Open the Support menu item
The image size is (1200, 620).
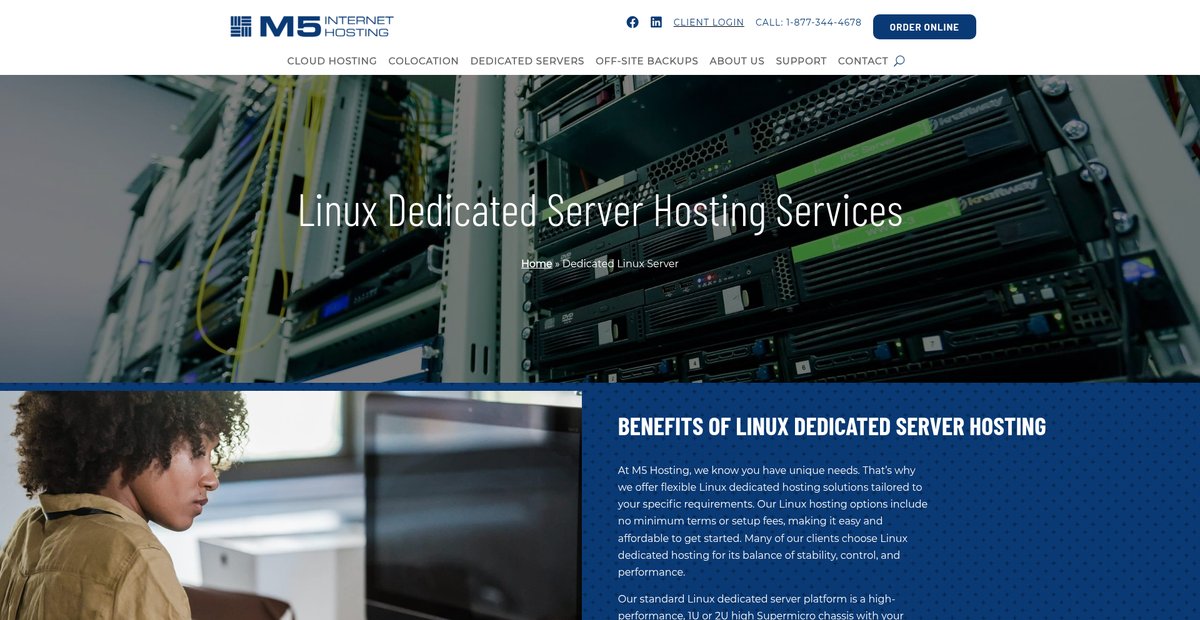tap(801, 61)
